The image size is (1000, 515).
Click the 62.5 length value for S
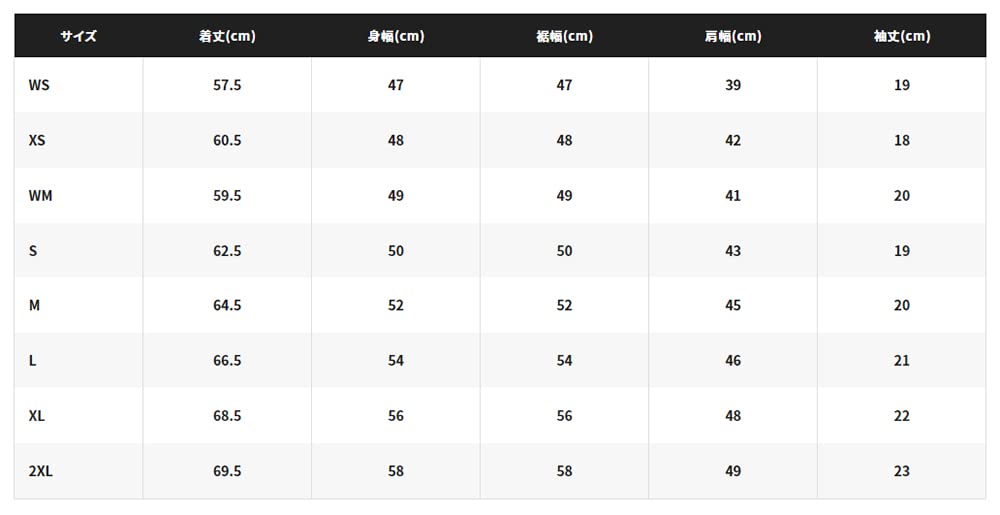click(227, 250)
